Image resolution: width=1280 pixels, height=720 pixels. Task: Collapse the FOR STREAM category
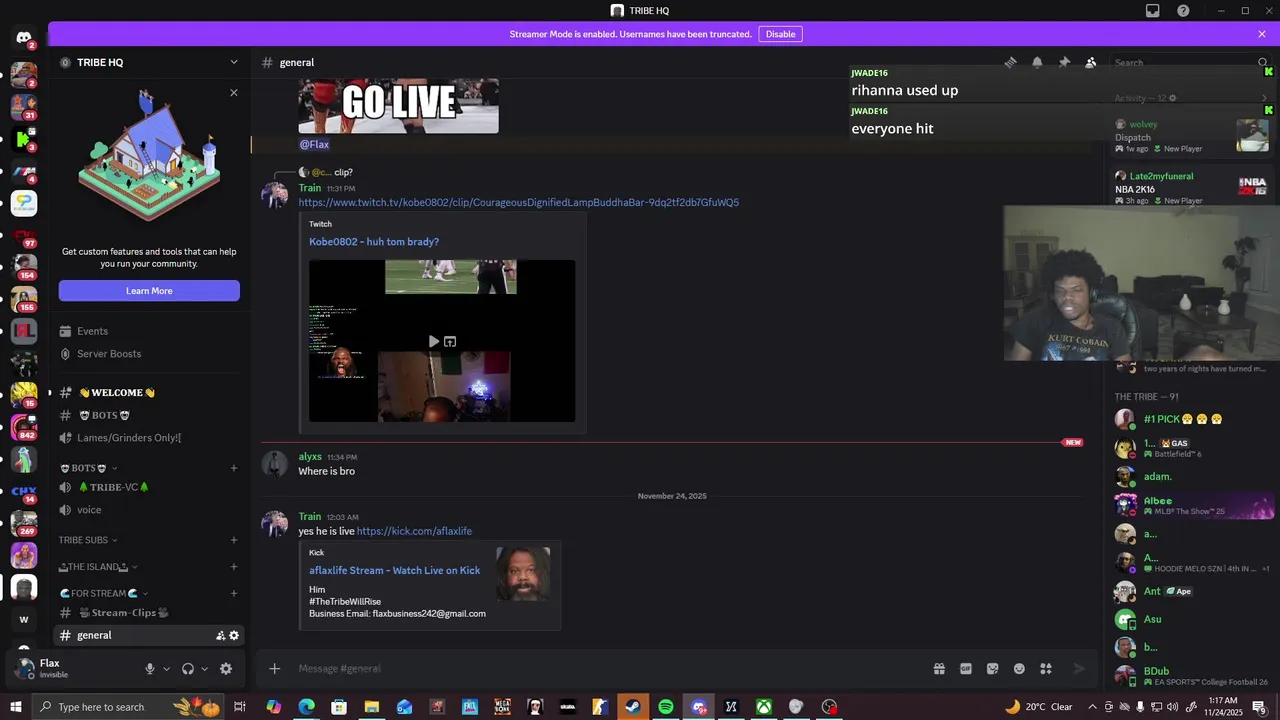[104, 593]
